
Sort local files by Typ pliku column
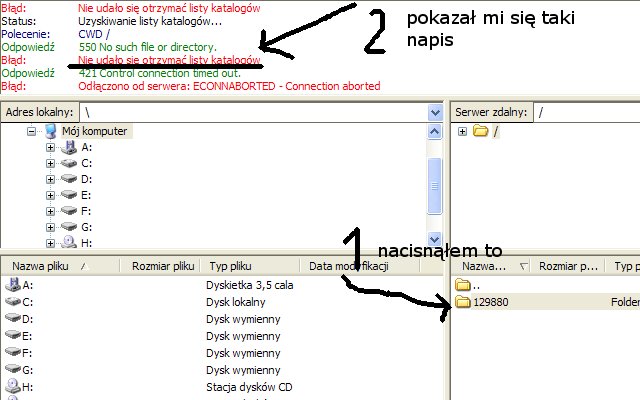tap(250, 267)
